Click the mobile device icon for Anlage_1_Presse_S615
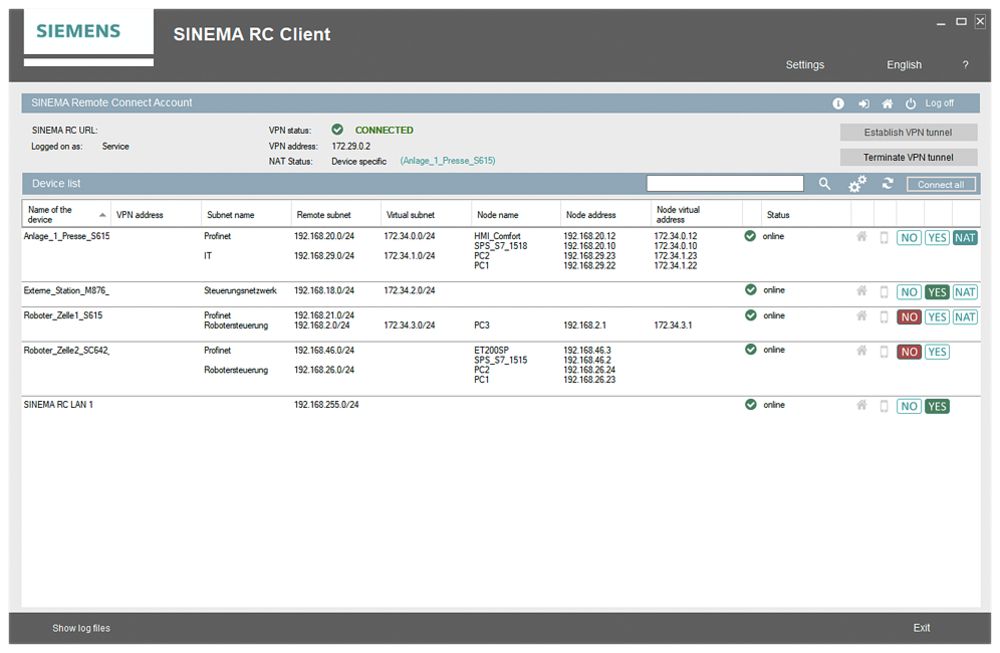1000x653 pixels. pos(884,237)
